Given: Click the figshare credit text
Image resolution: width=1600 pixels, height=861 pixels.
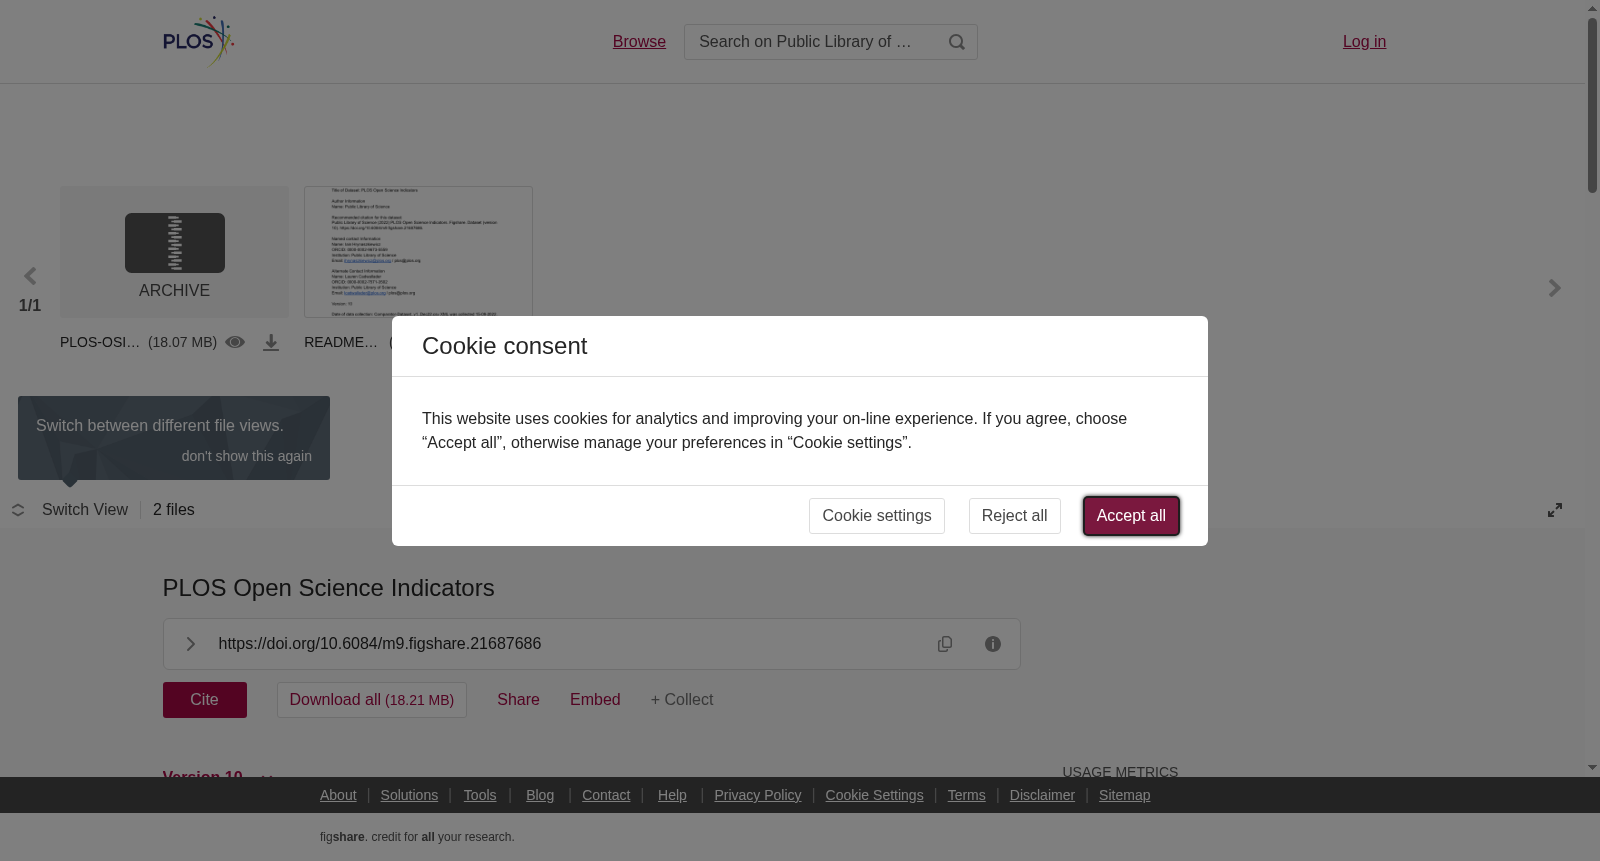Looking at the screenshot, I should pos(417,837).
